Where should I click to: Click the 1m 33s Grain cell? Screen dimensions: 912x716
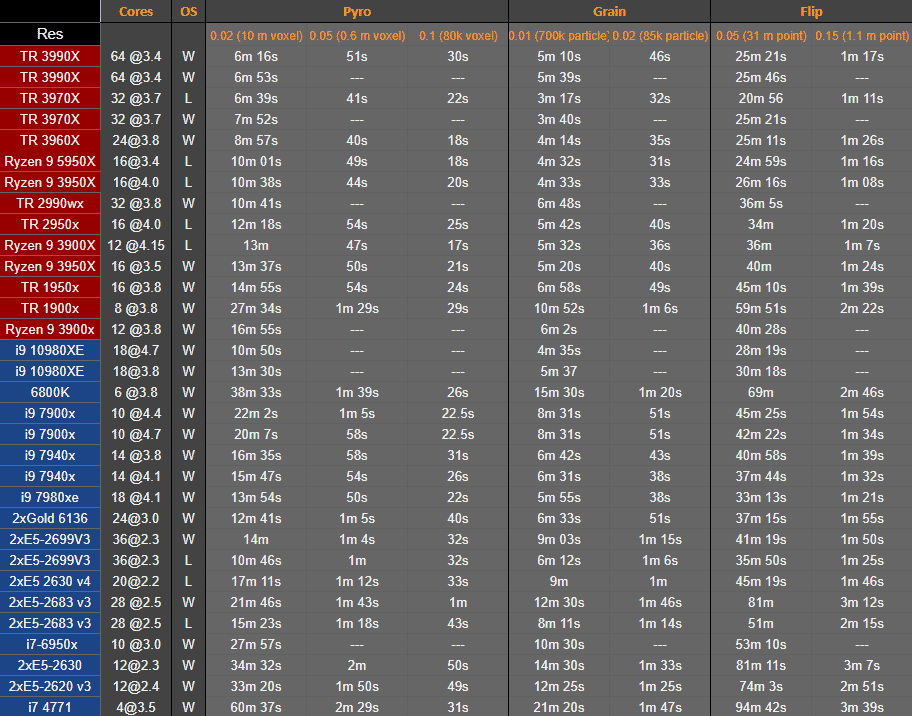click(660, 665)
